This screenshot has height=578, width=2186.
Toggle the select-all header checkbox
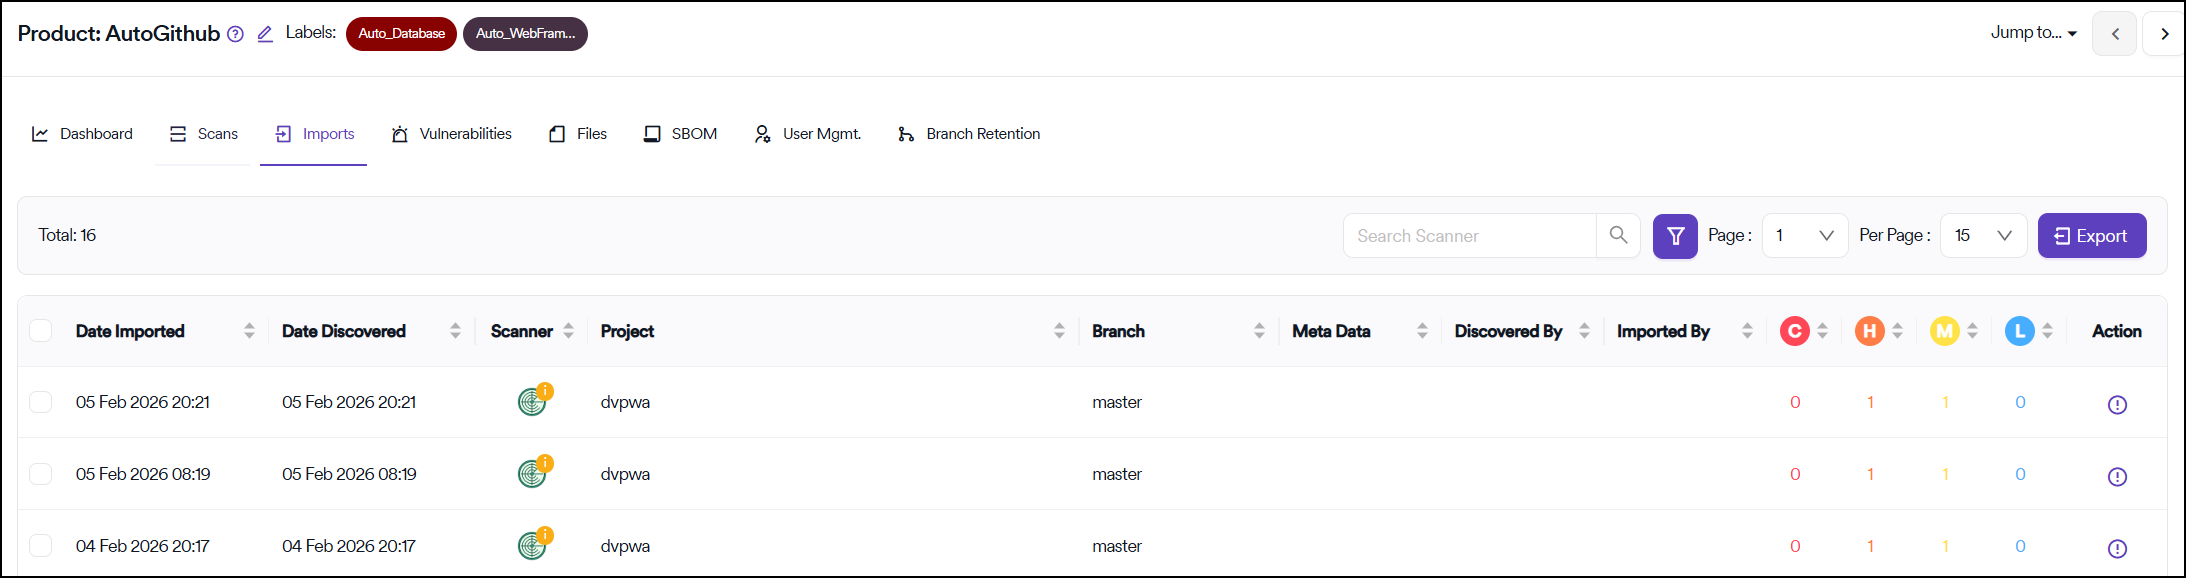pos(41,331)
